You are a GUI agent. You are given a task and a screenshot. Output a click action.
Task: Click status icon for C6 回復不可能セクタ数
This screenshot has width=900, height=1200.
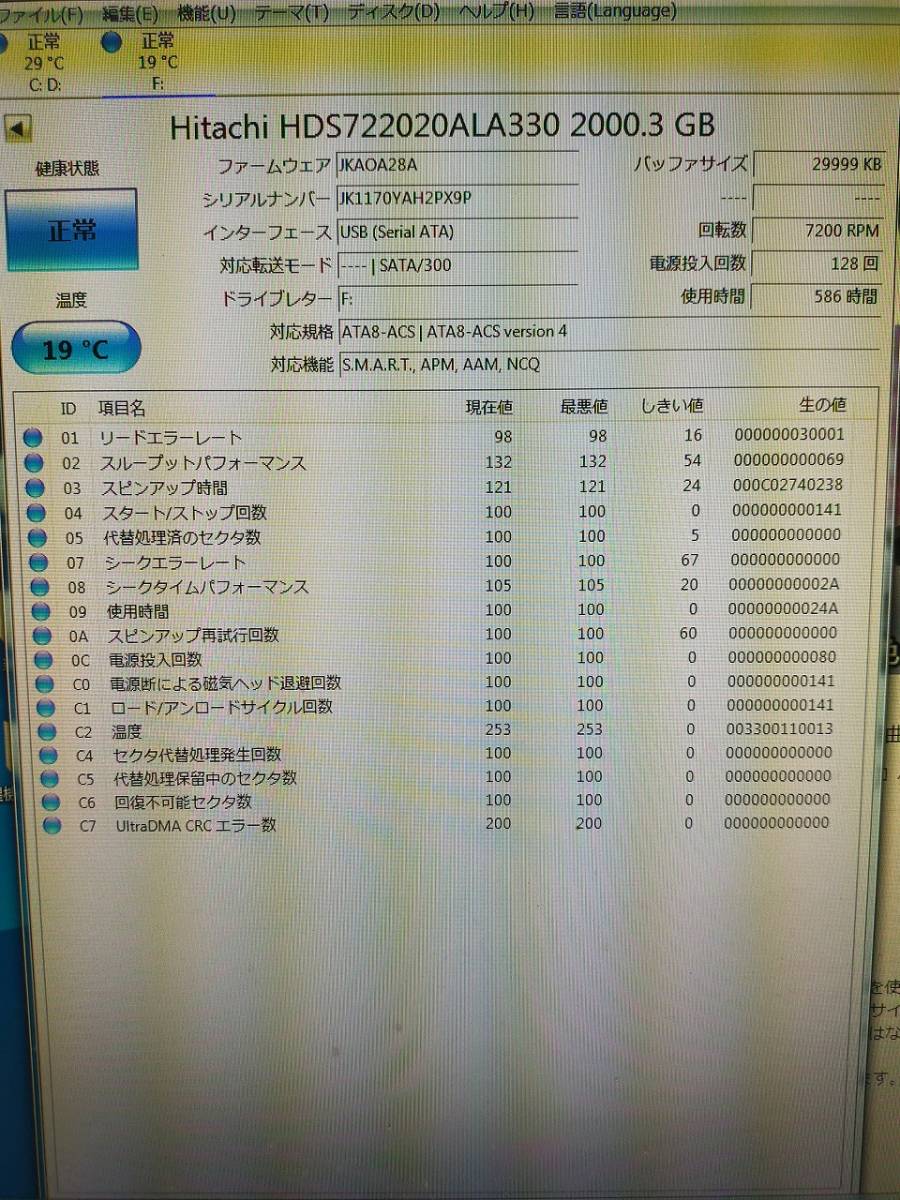point(52,802)
